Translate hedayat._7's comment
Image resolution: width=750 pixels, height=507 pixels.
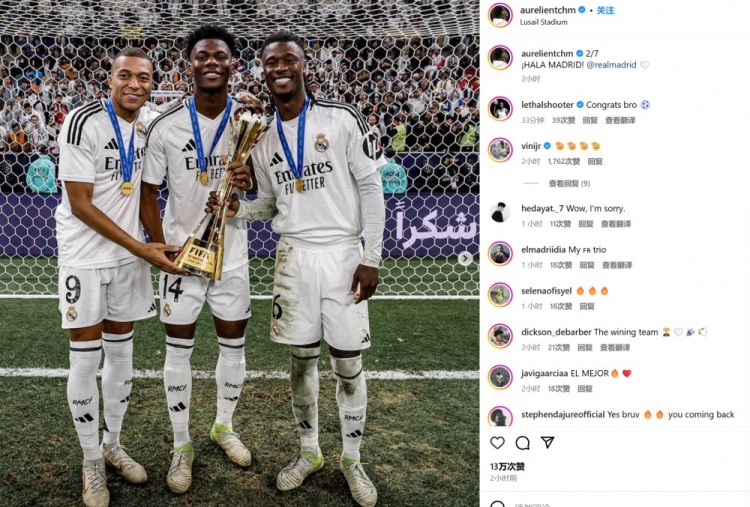click(x=616, y=224)
